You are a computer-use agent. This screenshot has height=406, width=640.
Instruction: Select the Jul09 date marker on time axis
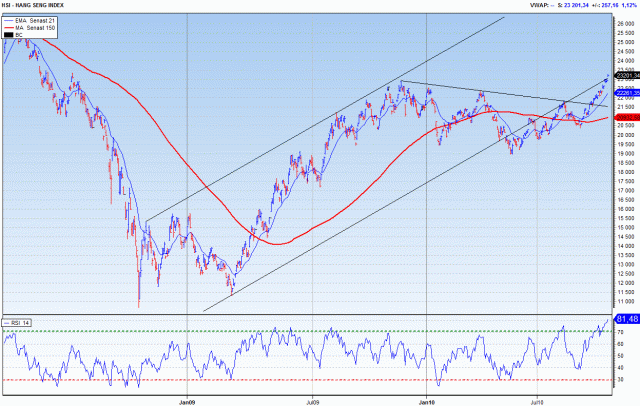coord(311,398)
